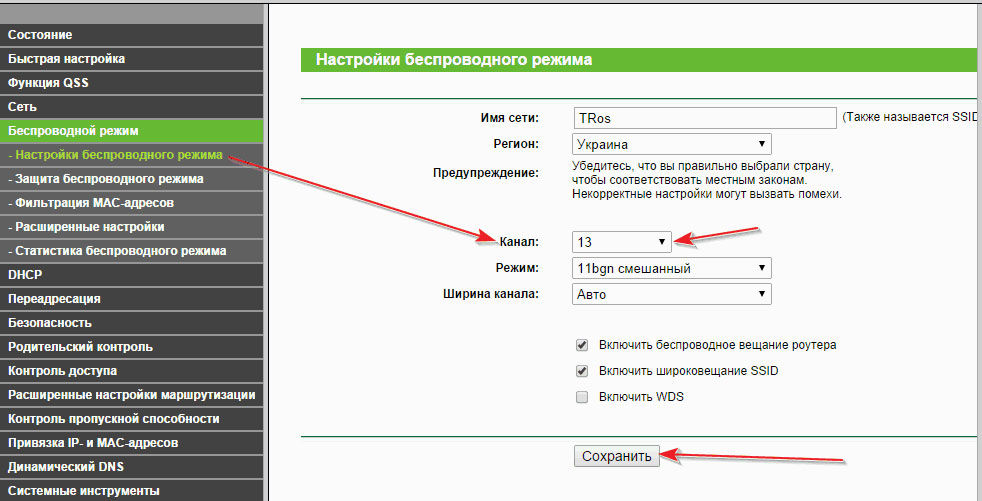Open the Сеть section
The width and height of the screenshot is (982, 501).
[132, 106]
